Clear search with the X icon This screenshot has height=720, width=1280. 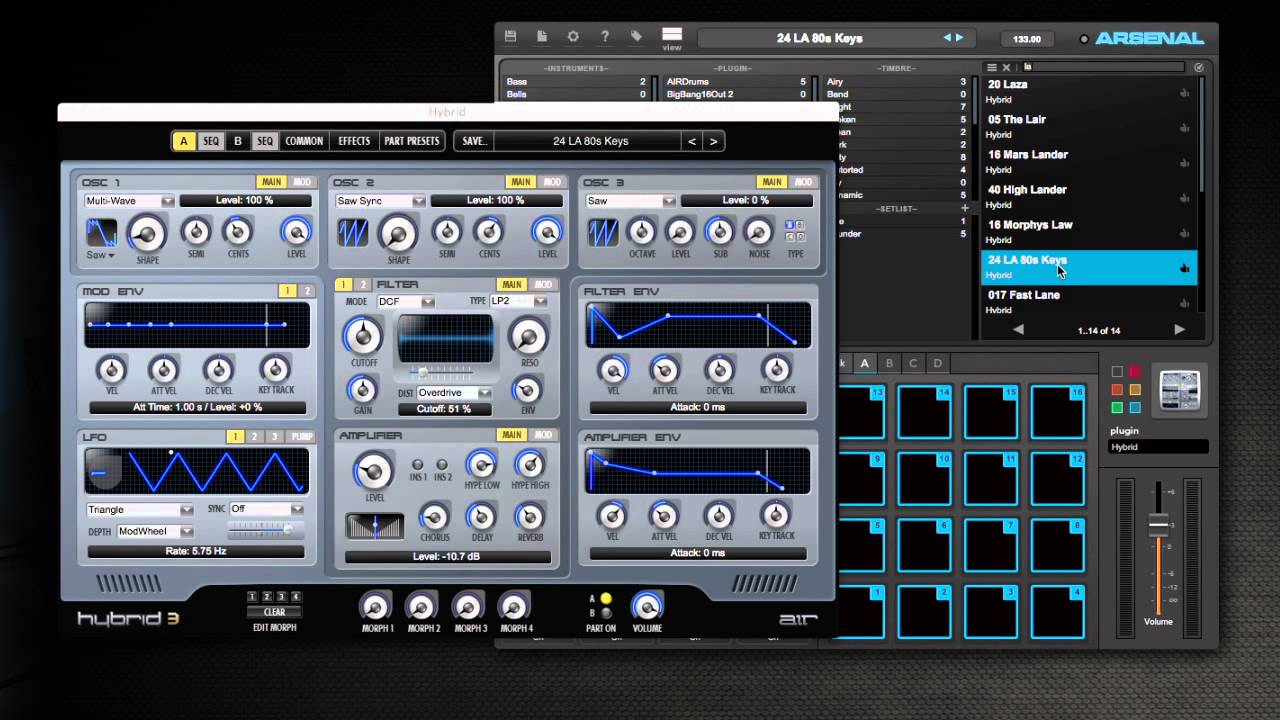[x=1006, y=67]
